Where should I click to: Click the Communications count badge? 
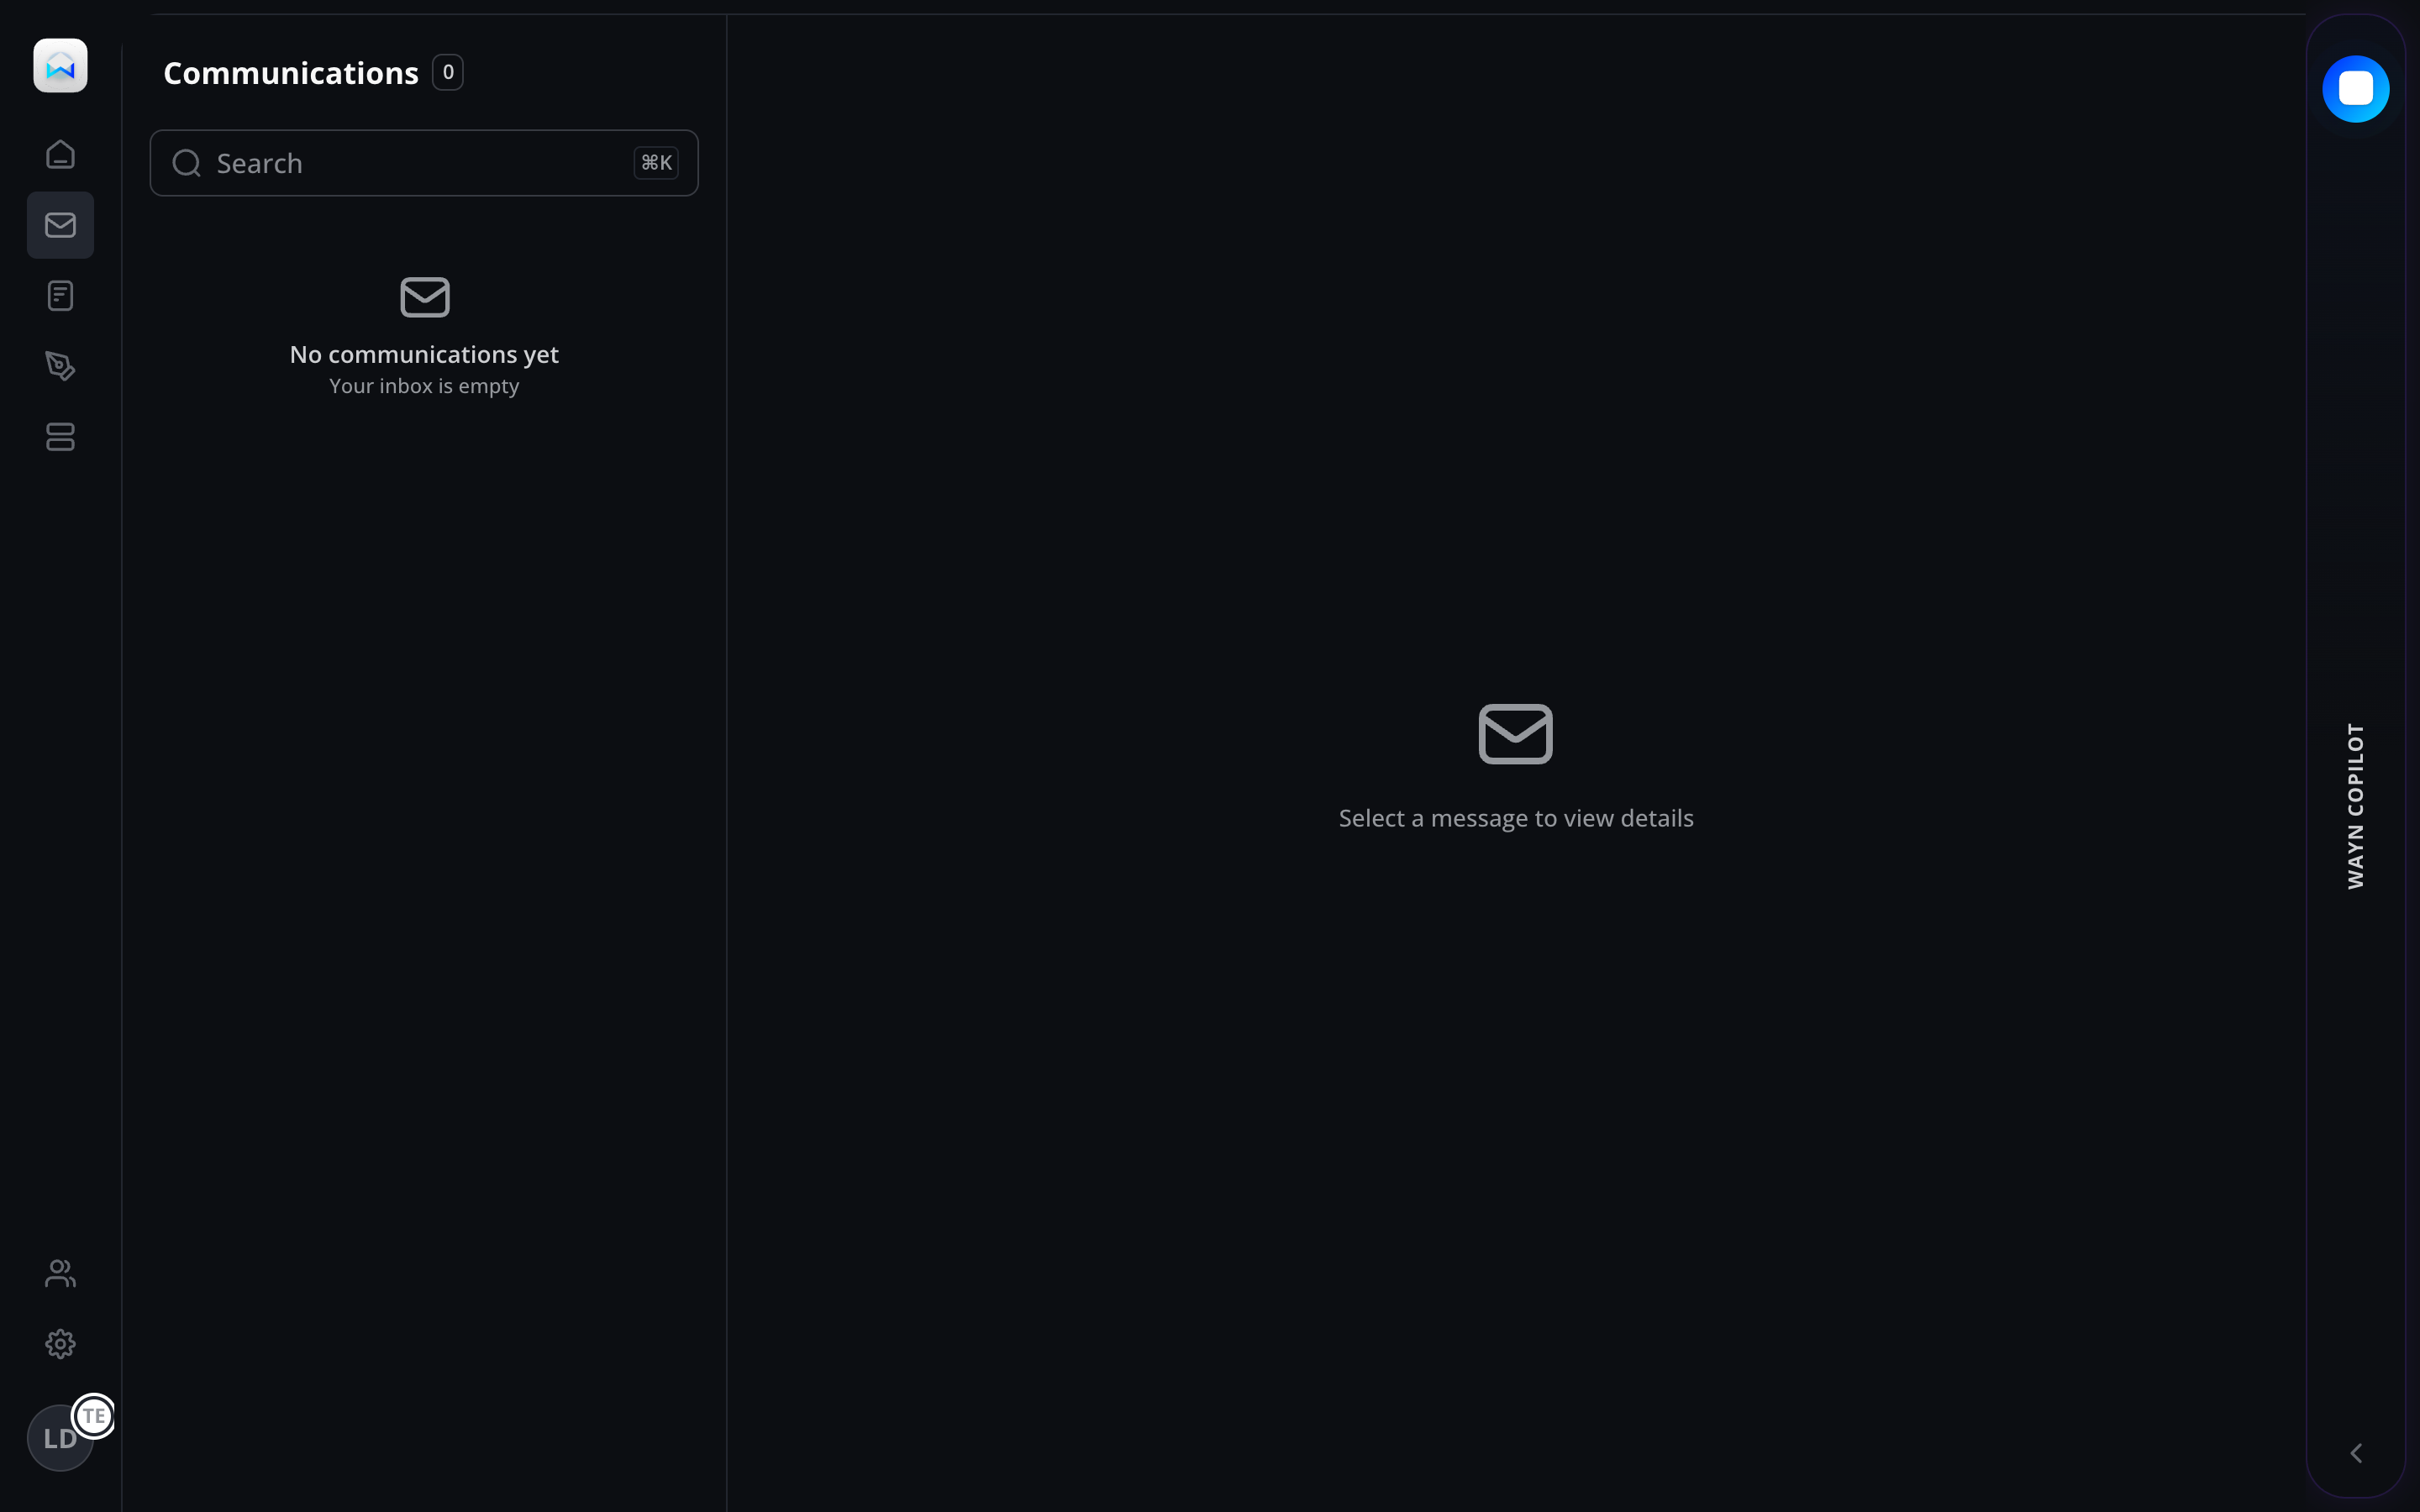448,72
